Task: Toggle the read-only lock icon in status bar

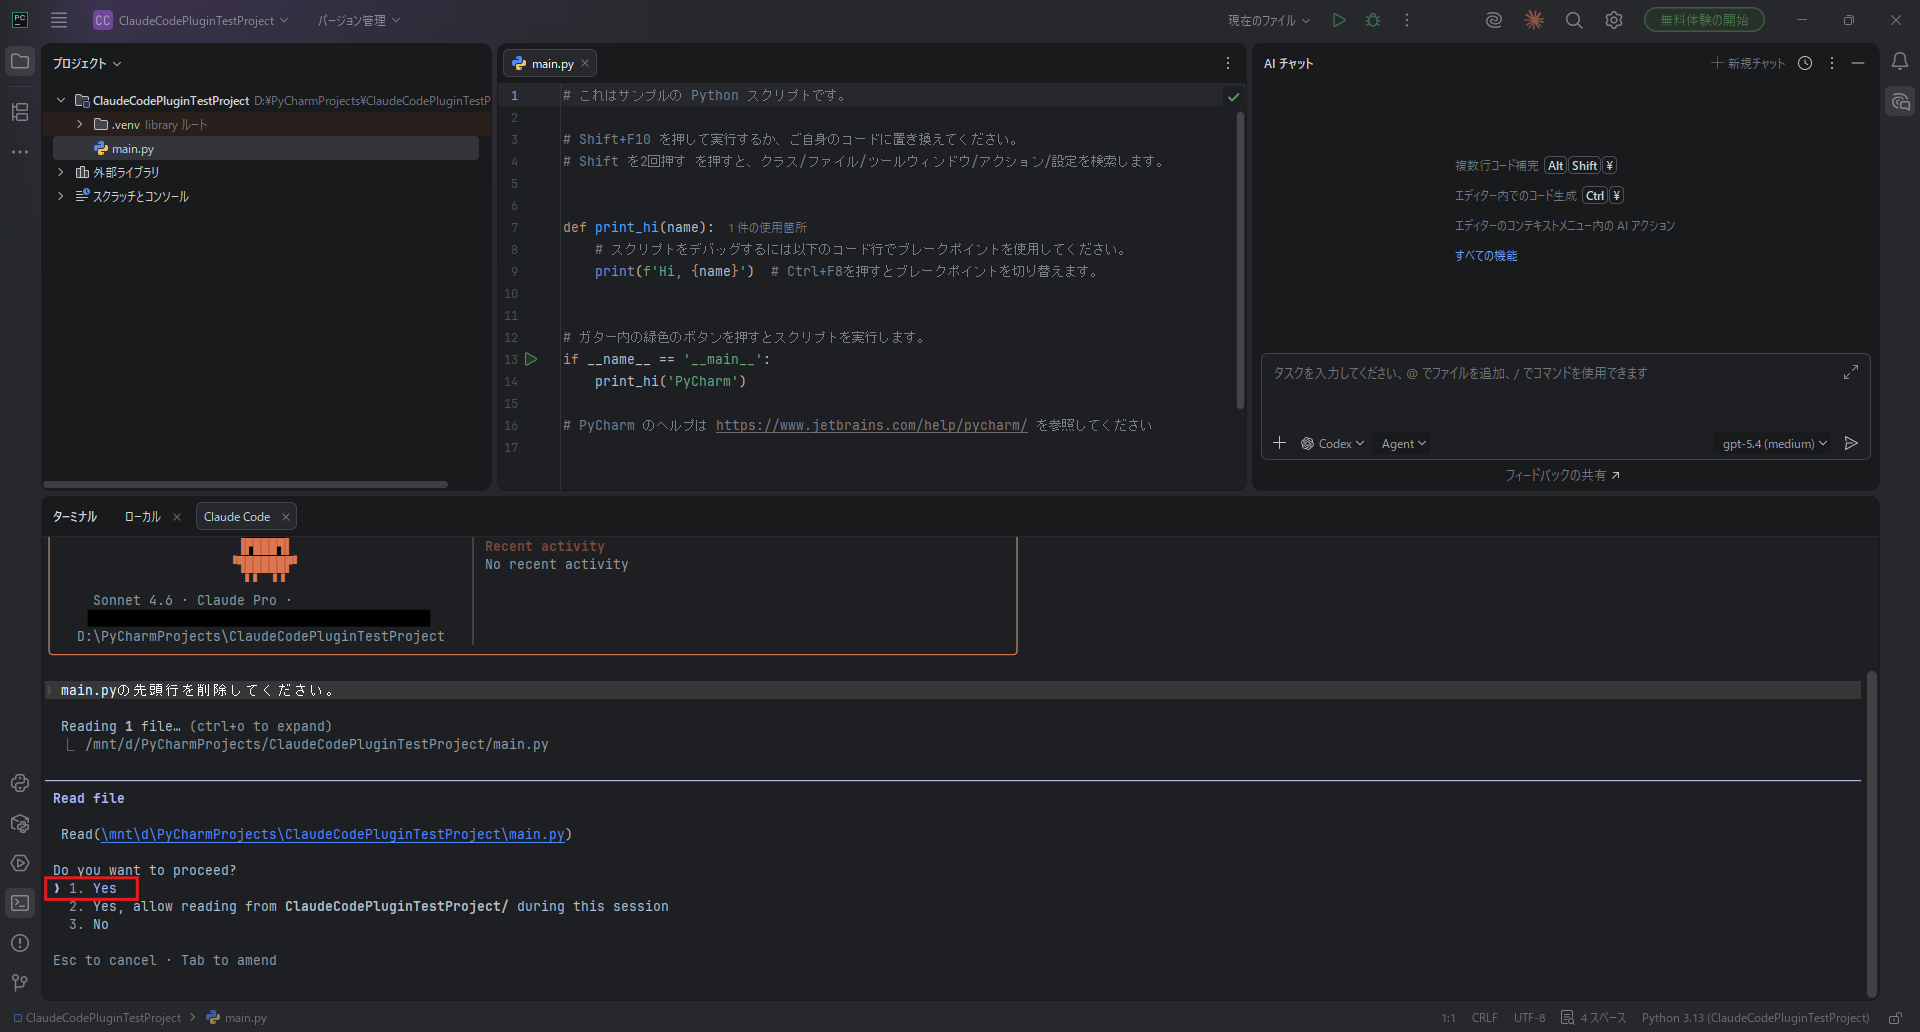Action: click(1895, 1018)
